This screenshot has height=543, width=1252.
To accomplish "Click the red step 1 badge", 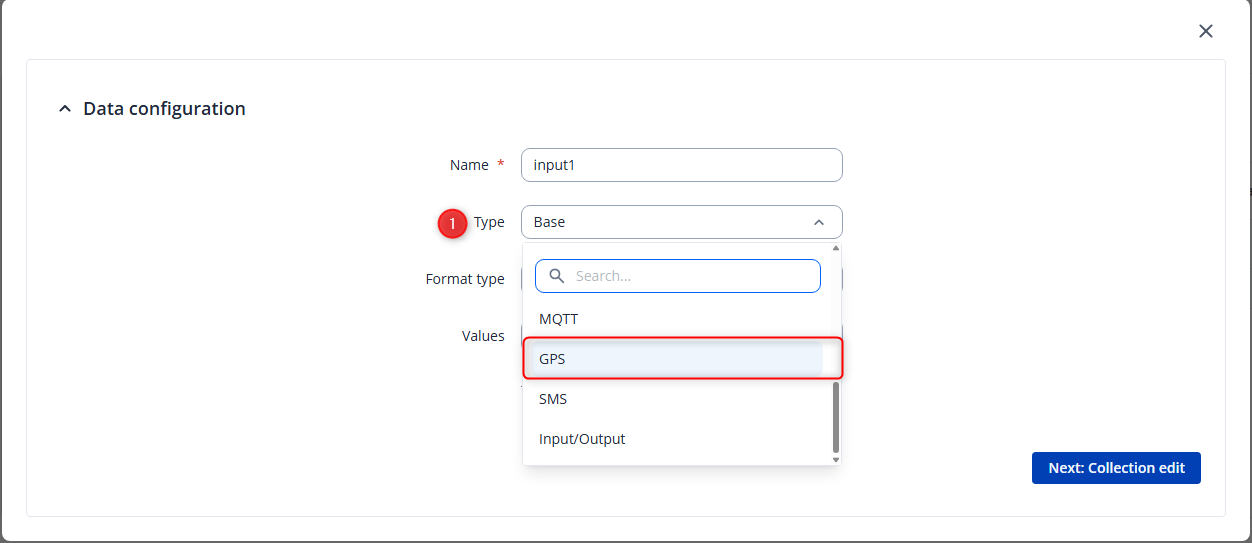I will (452, 224).
